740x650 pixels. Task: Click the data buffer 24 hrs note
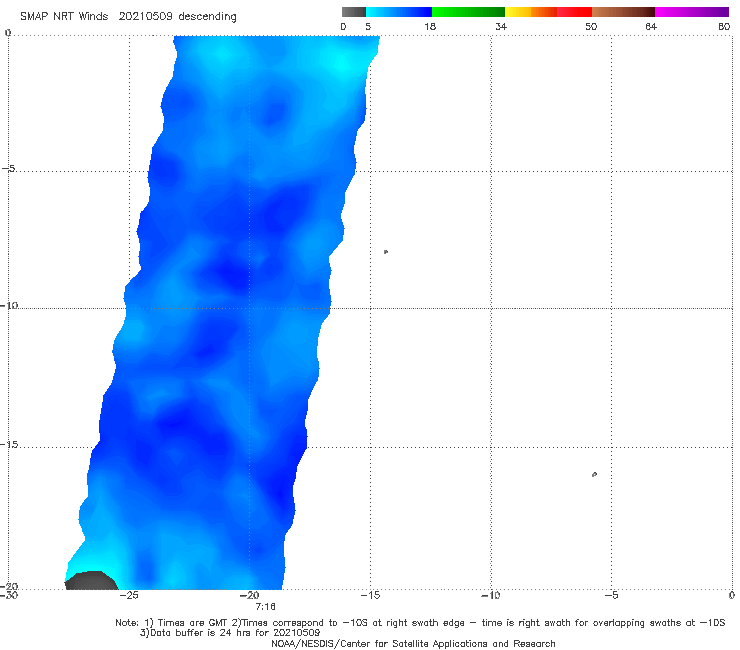(230, 633)
